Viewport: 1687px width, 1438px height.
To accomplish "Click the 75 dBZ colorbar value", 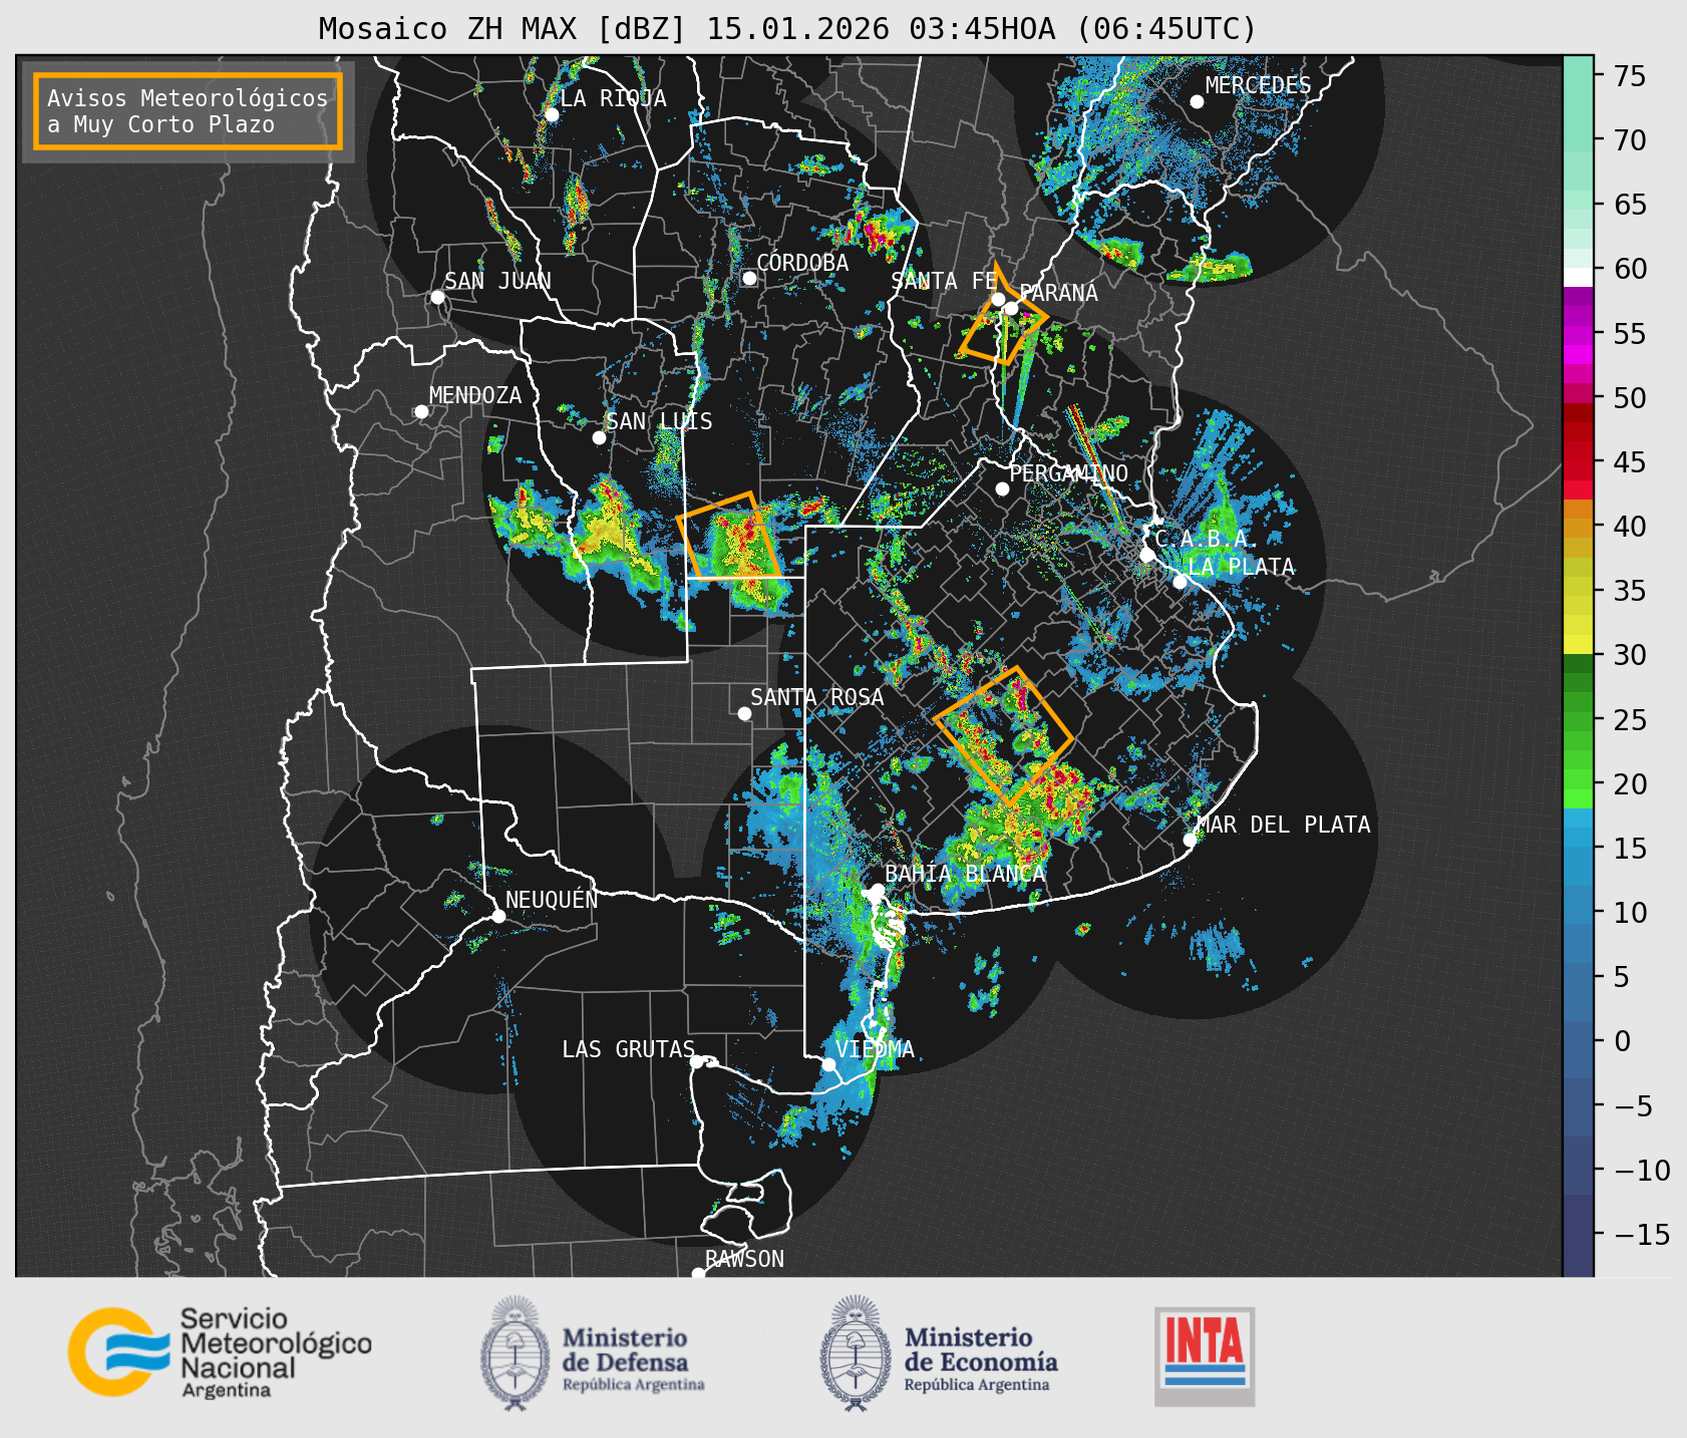I will pos(1629,76).
